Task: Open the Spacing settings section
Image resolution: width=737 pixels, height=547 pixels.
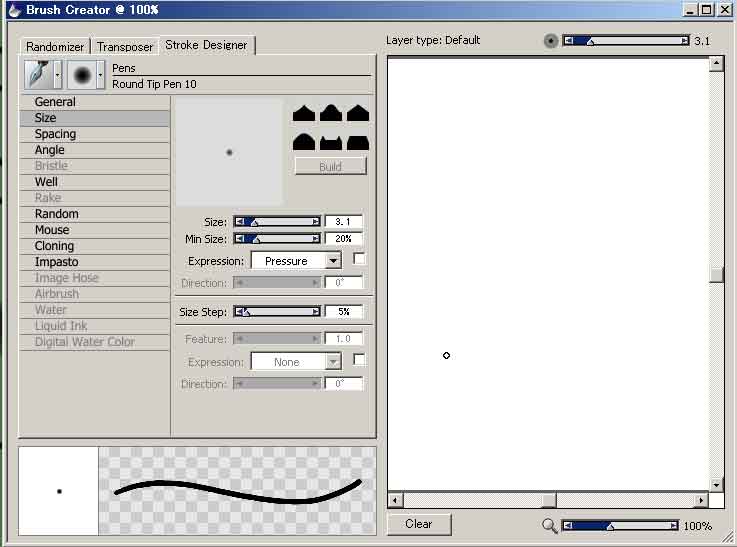Action: [x=55, y=134]
